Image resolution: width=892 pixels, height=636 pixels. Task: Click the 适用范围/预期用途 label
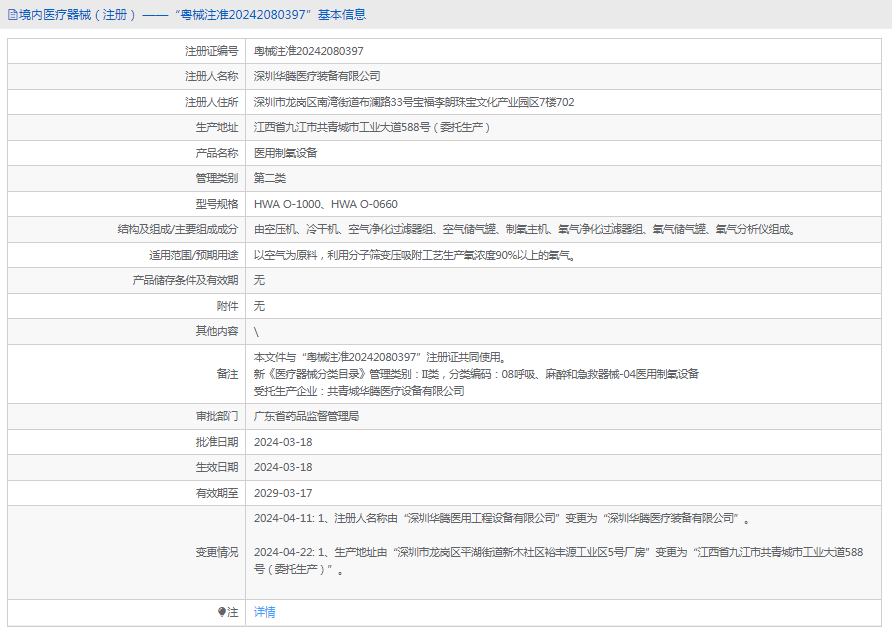point(194,255)
